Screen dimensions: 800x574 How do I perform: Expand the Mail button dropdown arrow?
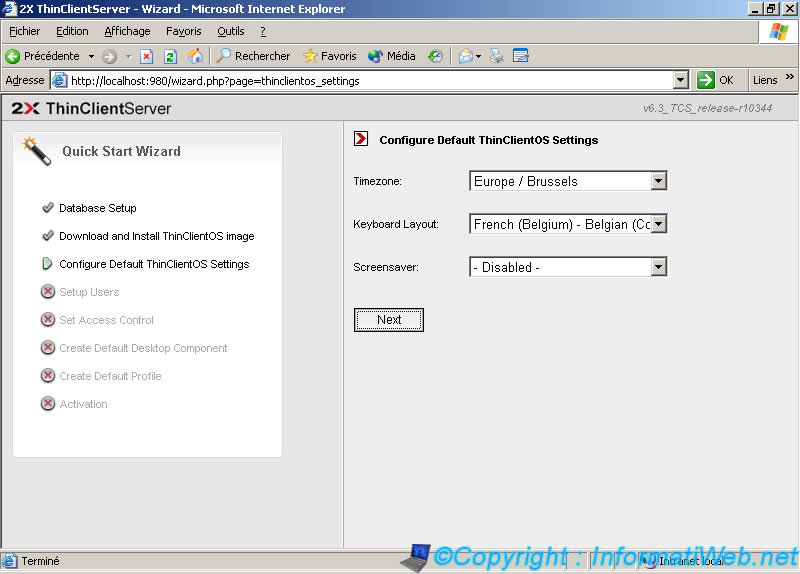[x=479, y=56]
